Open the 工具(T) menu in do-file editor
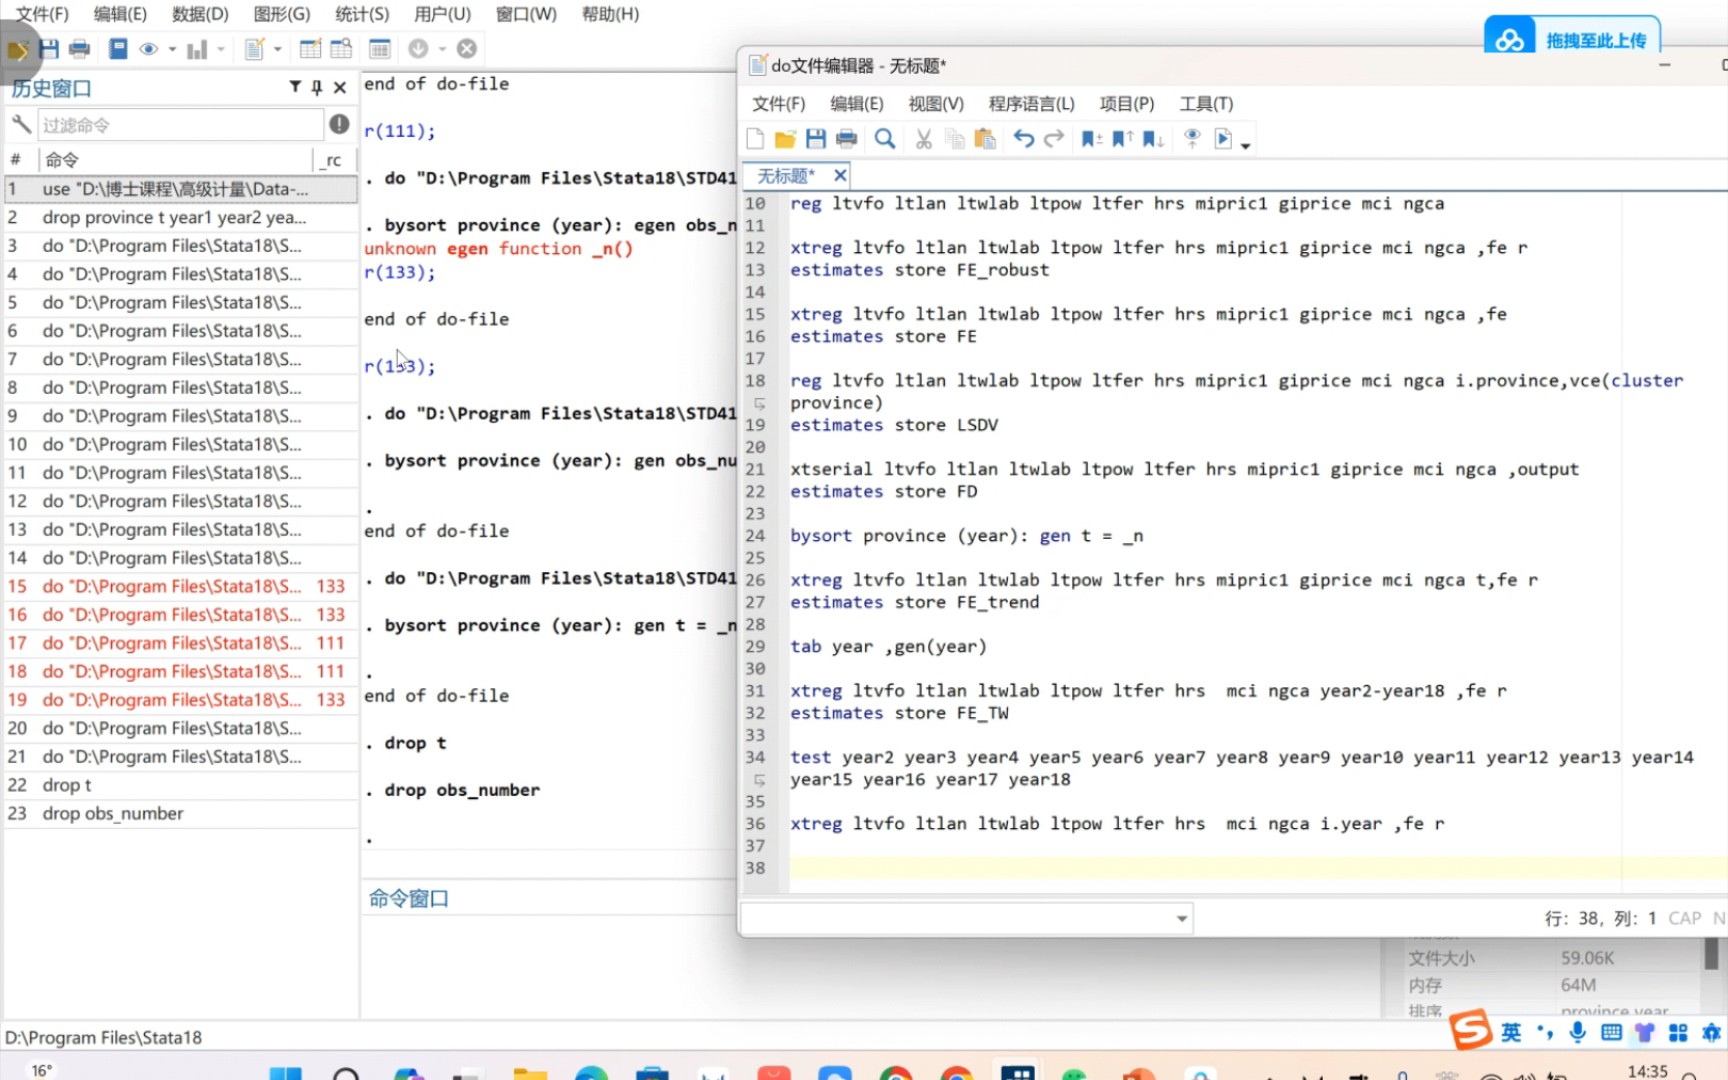Screen dimensions: 1728x1080 (1207, 103)
